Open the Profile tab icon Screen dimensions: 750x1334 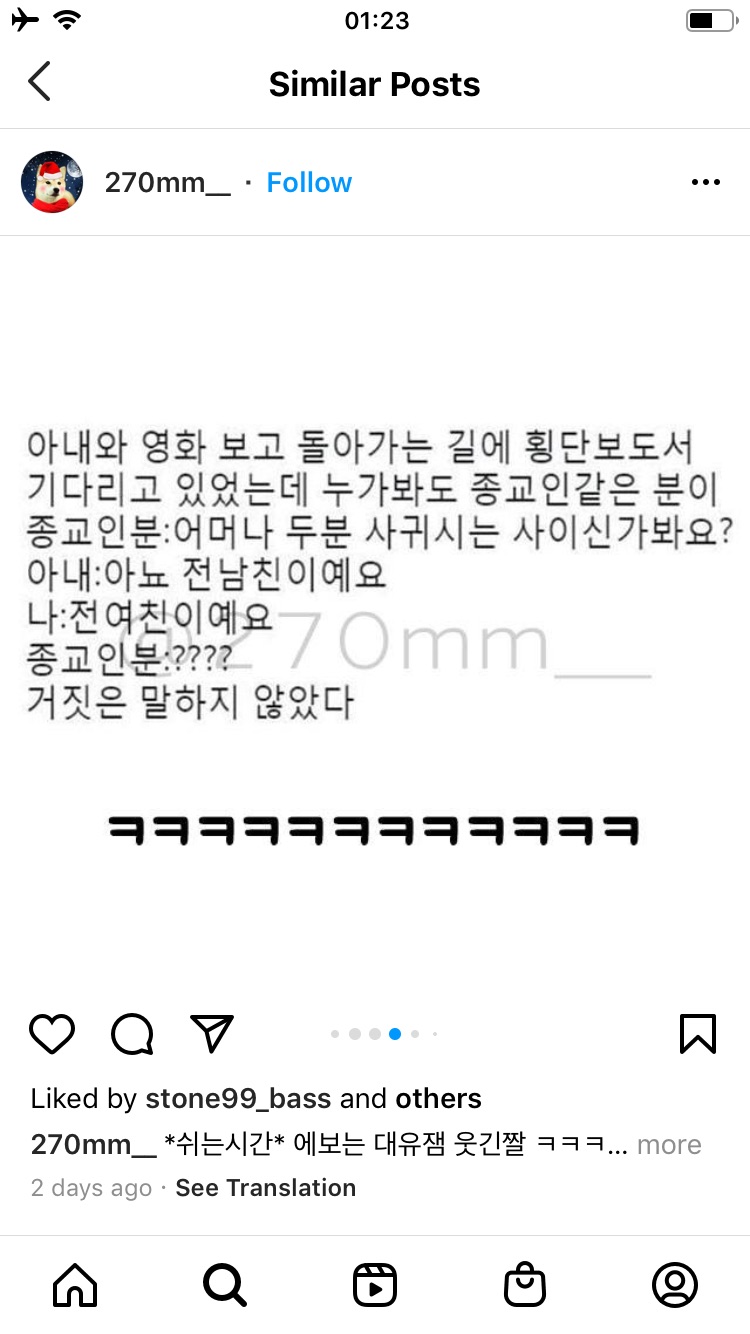pos(675,1285)
